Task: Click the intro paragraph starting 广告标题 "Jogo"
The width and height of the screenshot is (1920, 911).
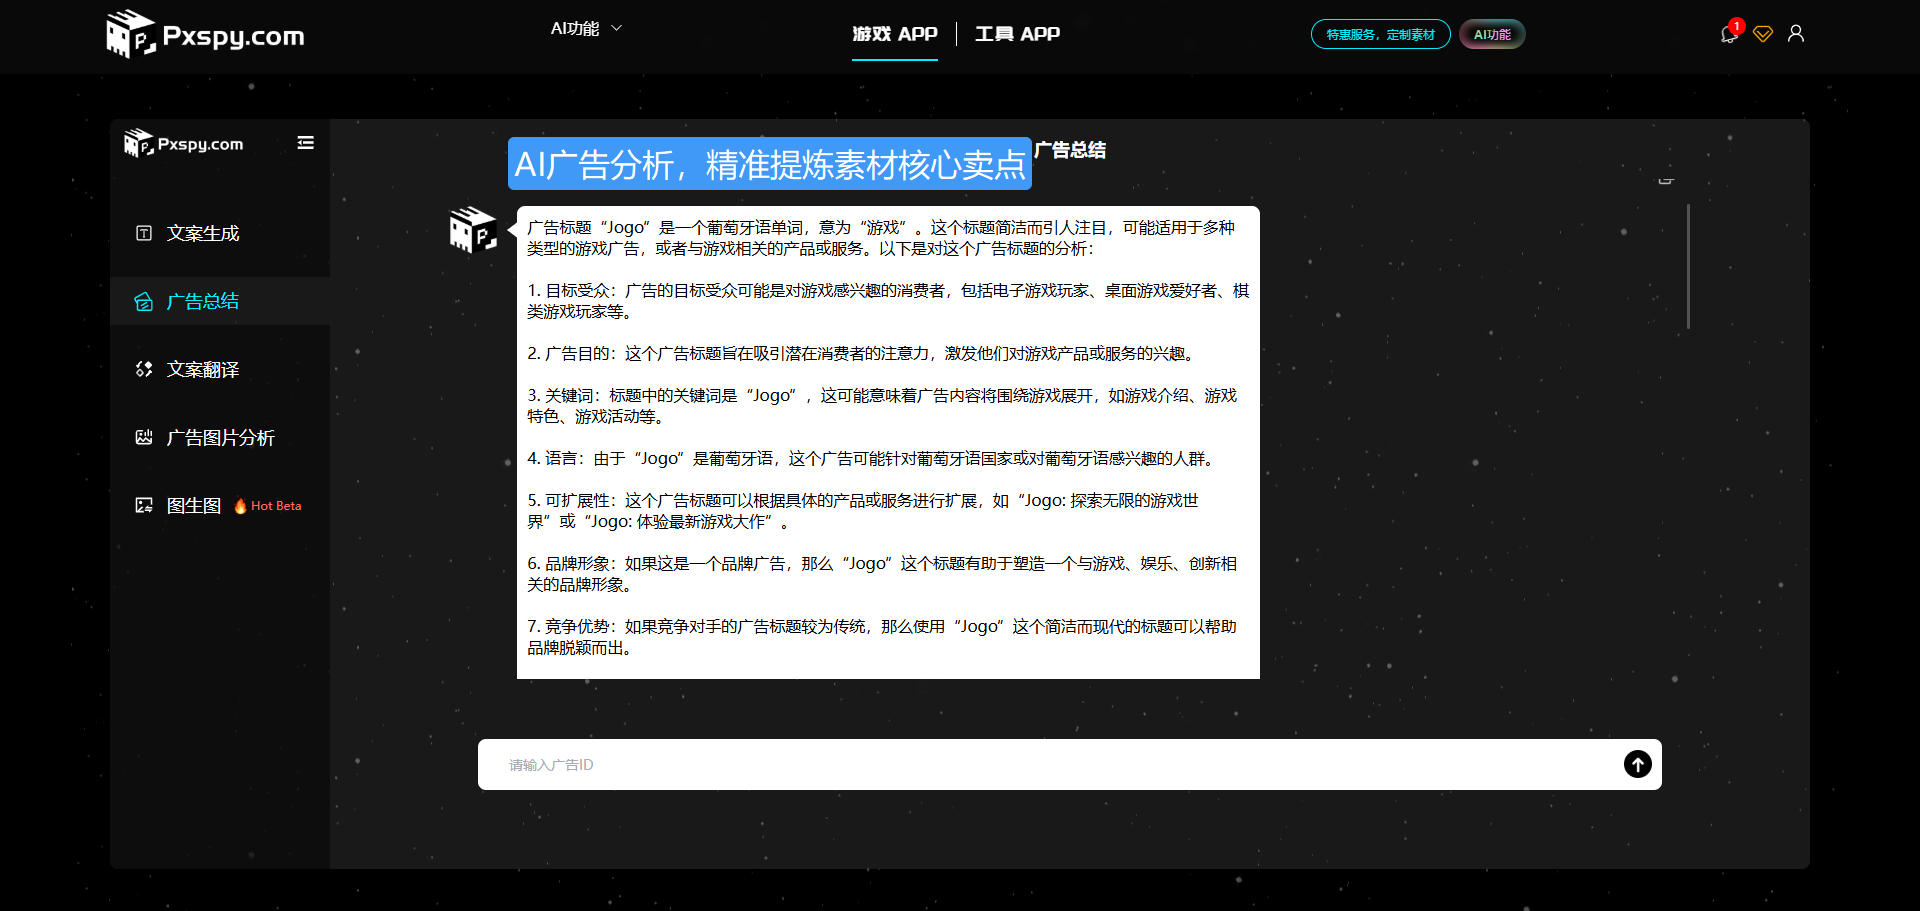Action: click(x=881, y=238)
